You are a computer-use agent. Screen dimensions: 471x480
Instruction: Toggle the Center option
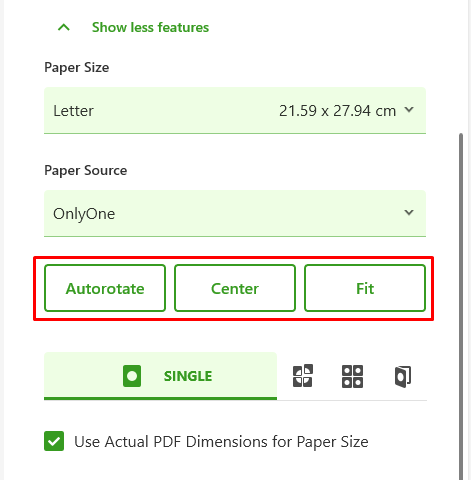point(235,288)
